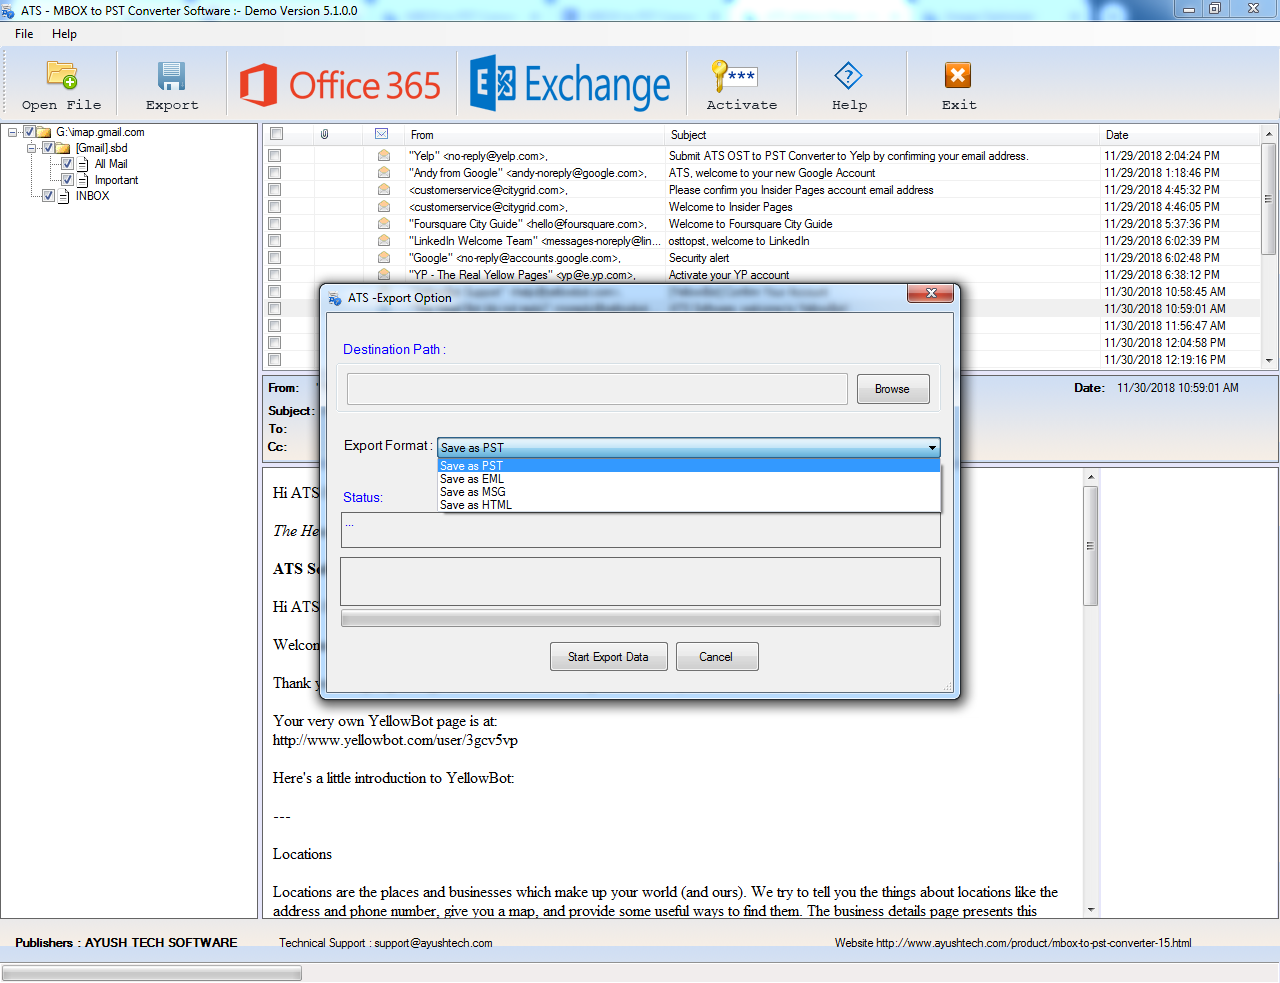The width and height of the screenshot is (1280, 983).
Task: Click the bottom horizontal scrollbar thumb
Action: pyautogui.click(x=152, y=973)
